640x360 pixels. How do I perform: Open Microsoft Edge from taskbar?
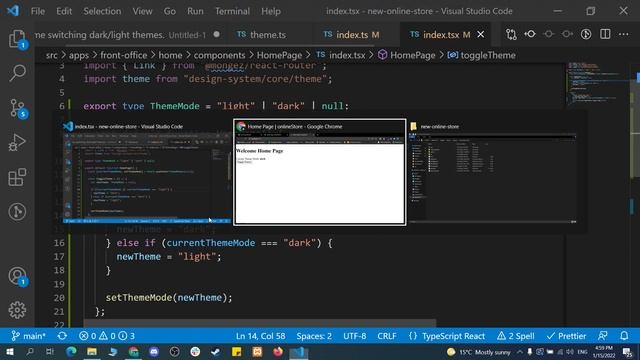click(71, 351)
